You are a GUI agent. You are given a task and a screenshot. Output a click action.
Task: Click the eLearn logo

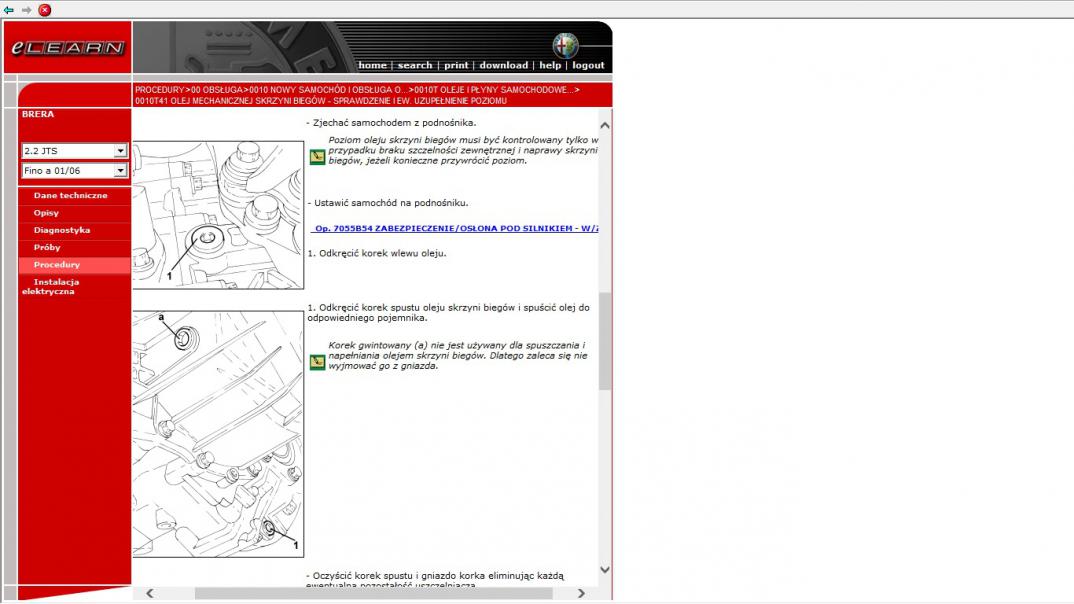click(x=67, y=48)
